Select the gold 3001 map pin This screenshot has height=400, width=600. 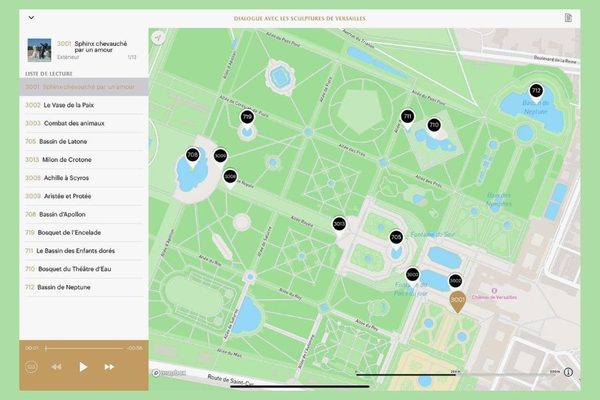tap(458, 301)
